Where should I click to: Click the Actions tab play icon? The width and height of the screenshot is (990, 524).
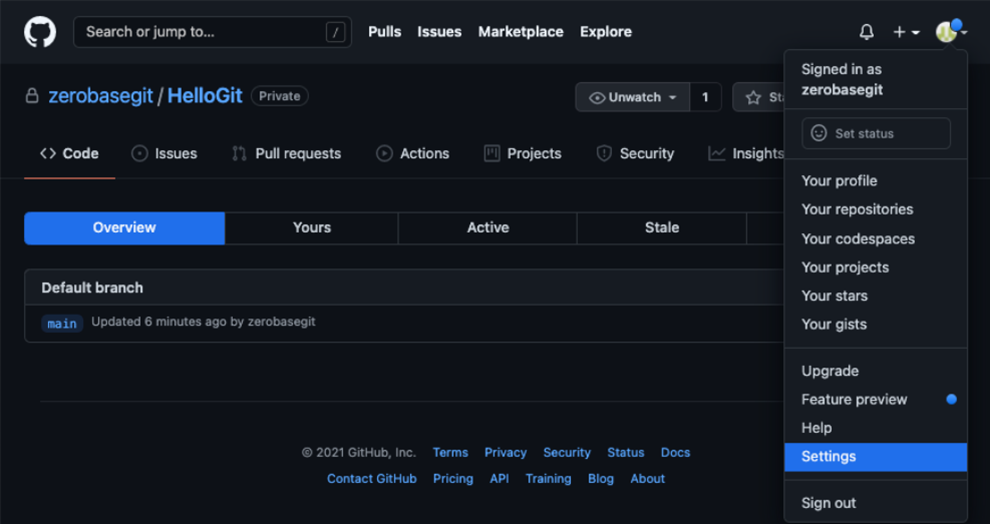click(384, 153)
